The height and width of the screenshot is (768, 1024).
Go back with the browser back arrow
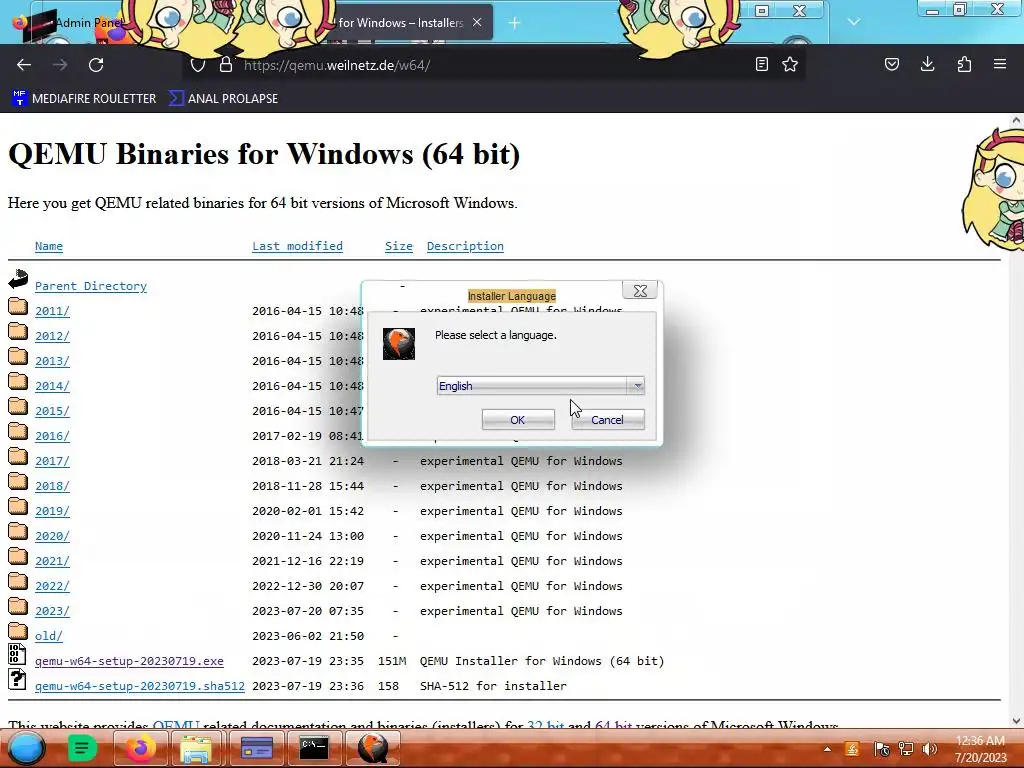coord(24,65)
